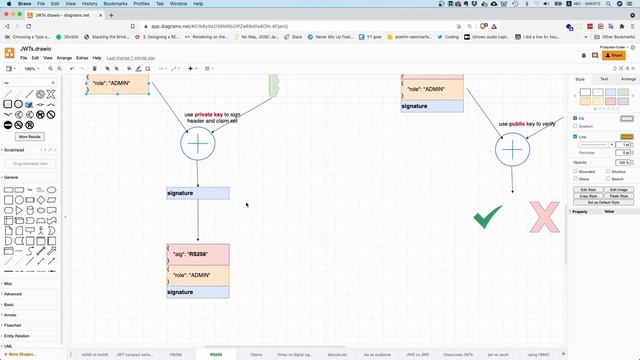The height and width of the screenshot is (360, 640).
Task: Open the insert plus dropdown
Action: coord(192,69)
